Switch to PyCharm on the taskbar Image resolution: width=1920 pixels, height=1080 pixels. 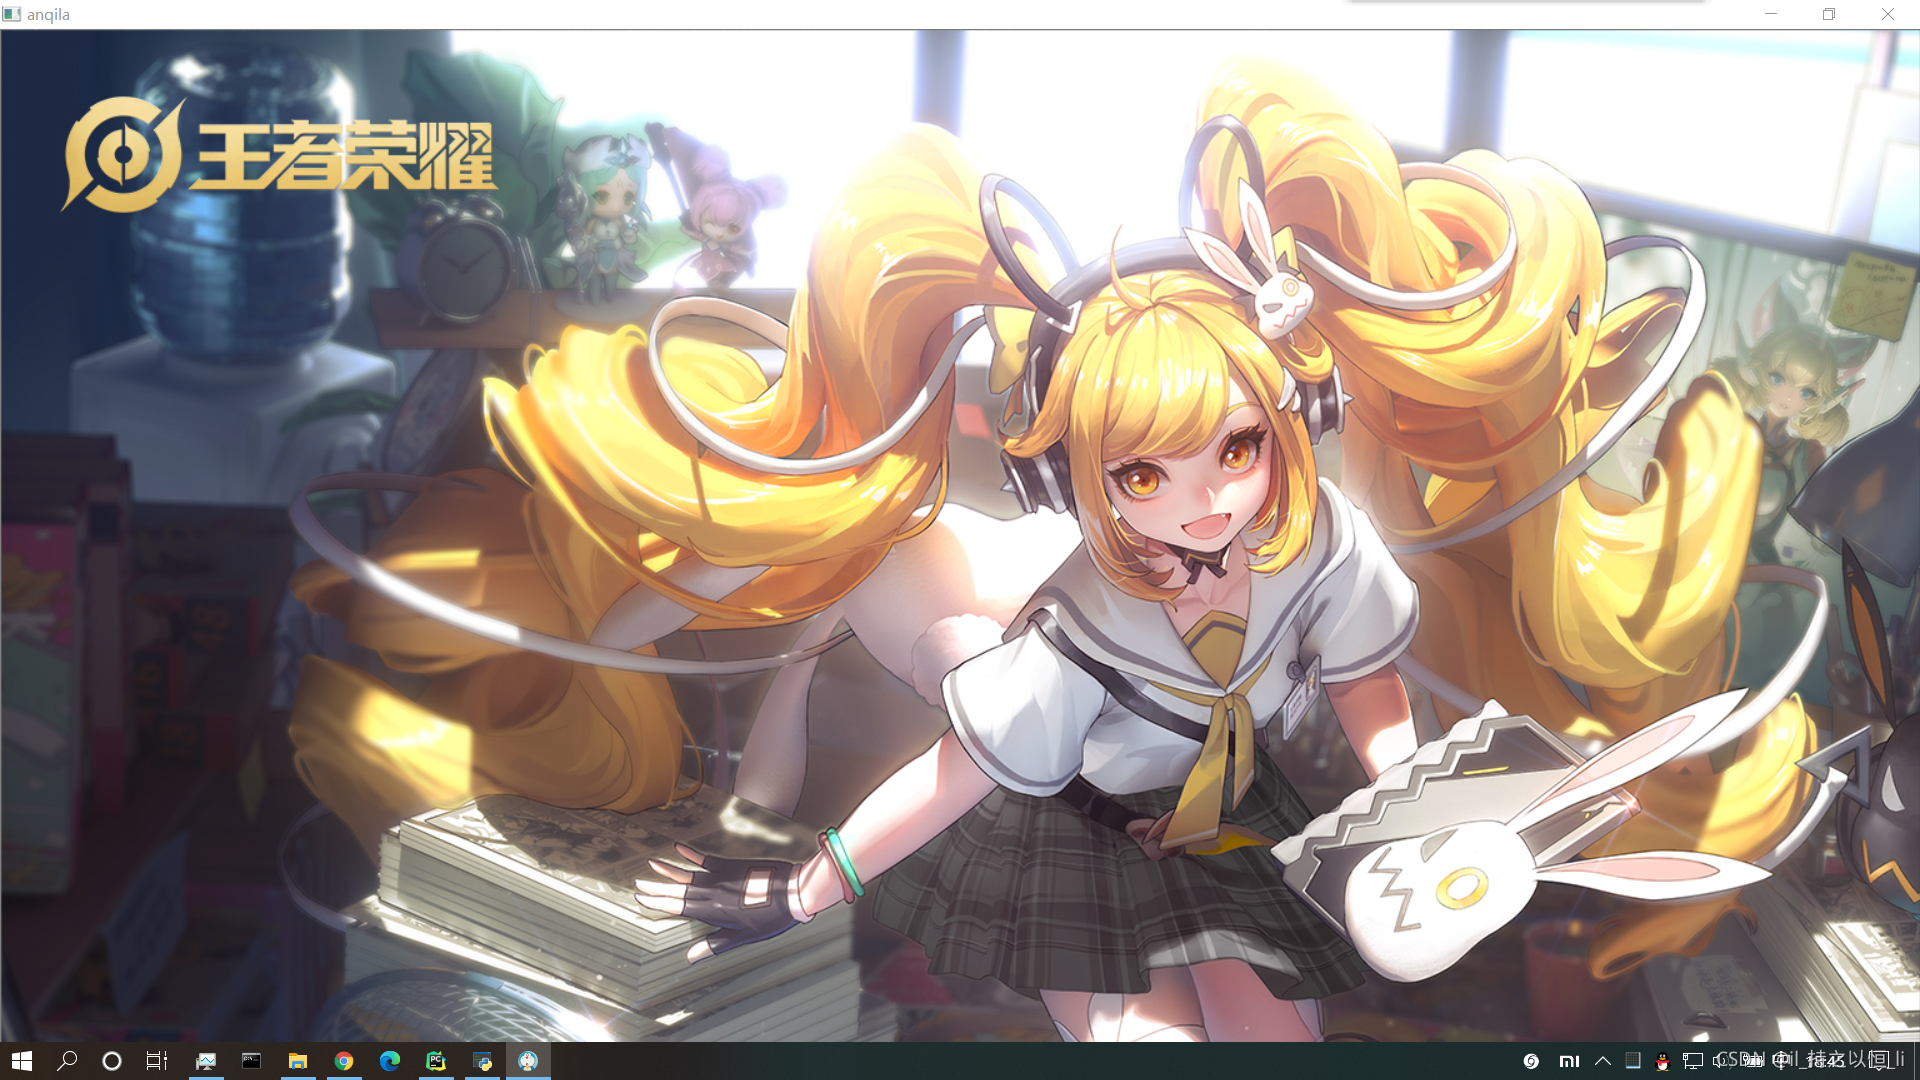(436, 1061)
